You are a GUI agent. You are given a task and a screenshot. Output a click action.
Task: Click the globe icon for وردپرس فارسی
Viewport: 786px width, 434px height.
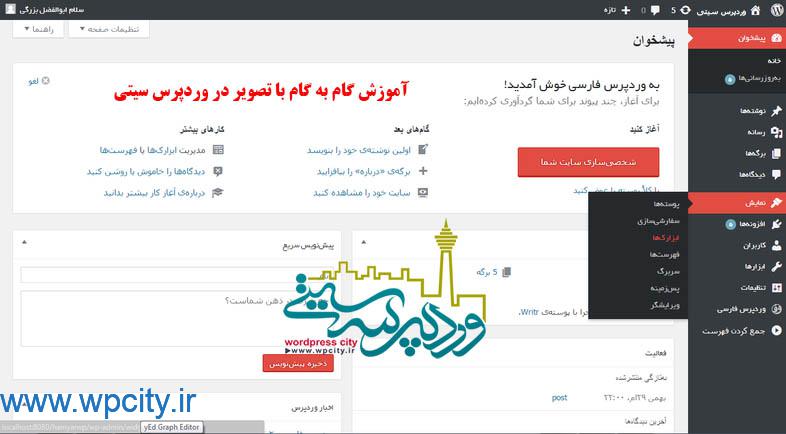point(776,309)
